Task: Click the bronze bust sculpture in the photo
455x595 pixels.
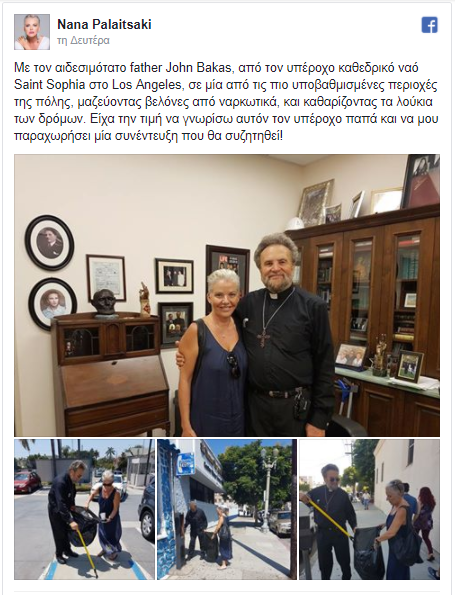Action: pyautogui.click(x=104, y=302)
